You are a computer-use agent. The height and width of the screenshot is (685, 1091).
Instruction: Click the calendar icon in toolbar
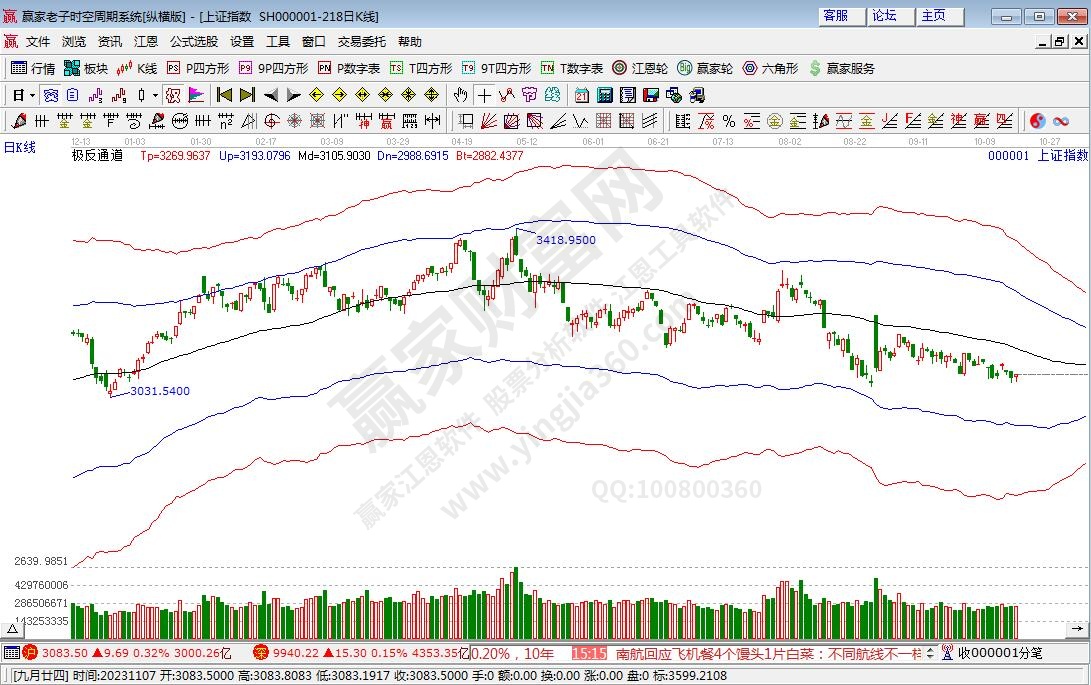pyautogui.click(x=582, y=95)
